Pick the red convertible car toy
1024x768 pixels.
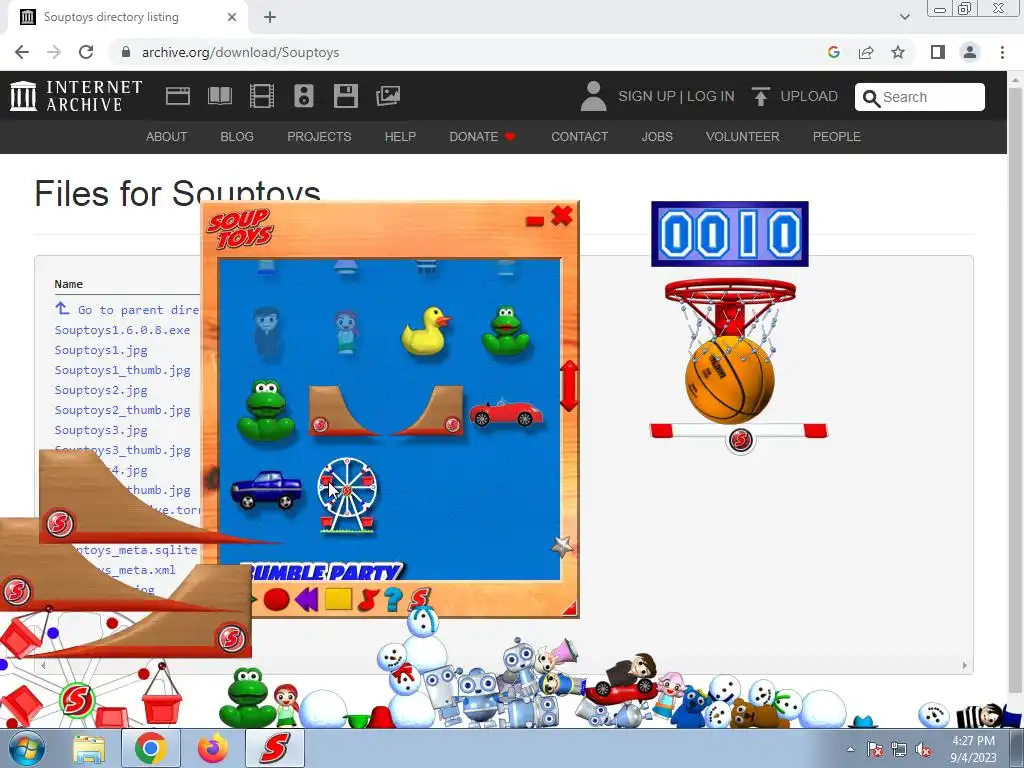tap(505, 413)
